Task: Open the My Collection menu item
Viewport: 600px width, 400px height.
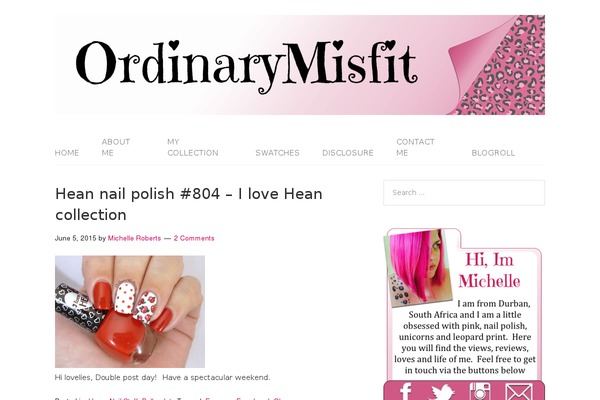Action: point(193,147)
